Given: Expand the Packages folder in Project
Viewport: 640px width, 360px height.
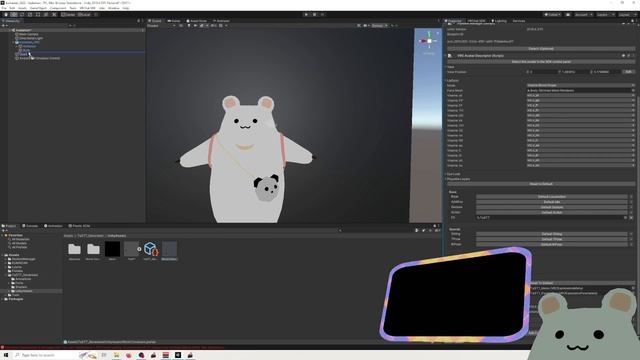Looking at the screenshot, I should [x=3, y=299].
